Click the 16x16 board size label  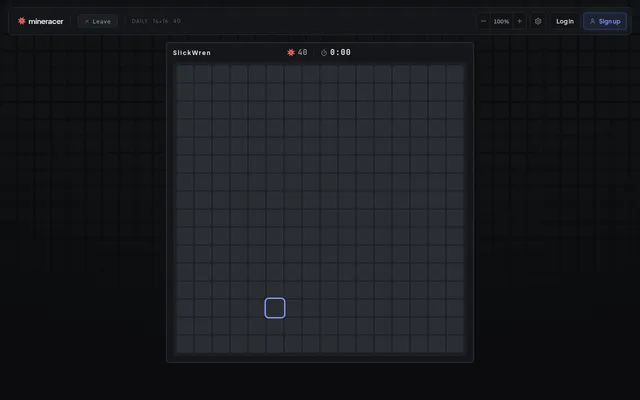[160, 21]
